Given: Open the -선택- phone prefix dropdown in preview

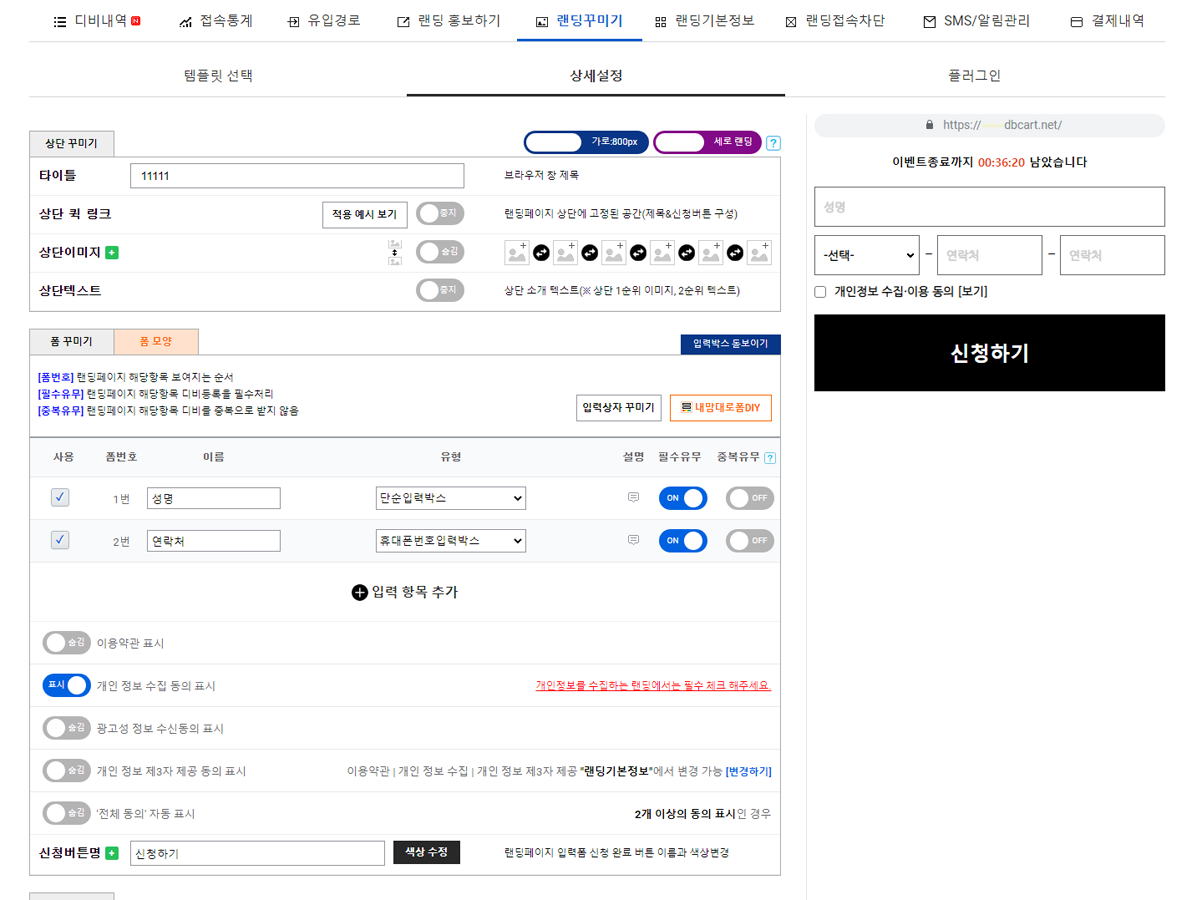Looking at the screenshot, I should 867,255.
